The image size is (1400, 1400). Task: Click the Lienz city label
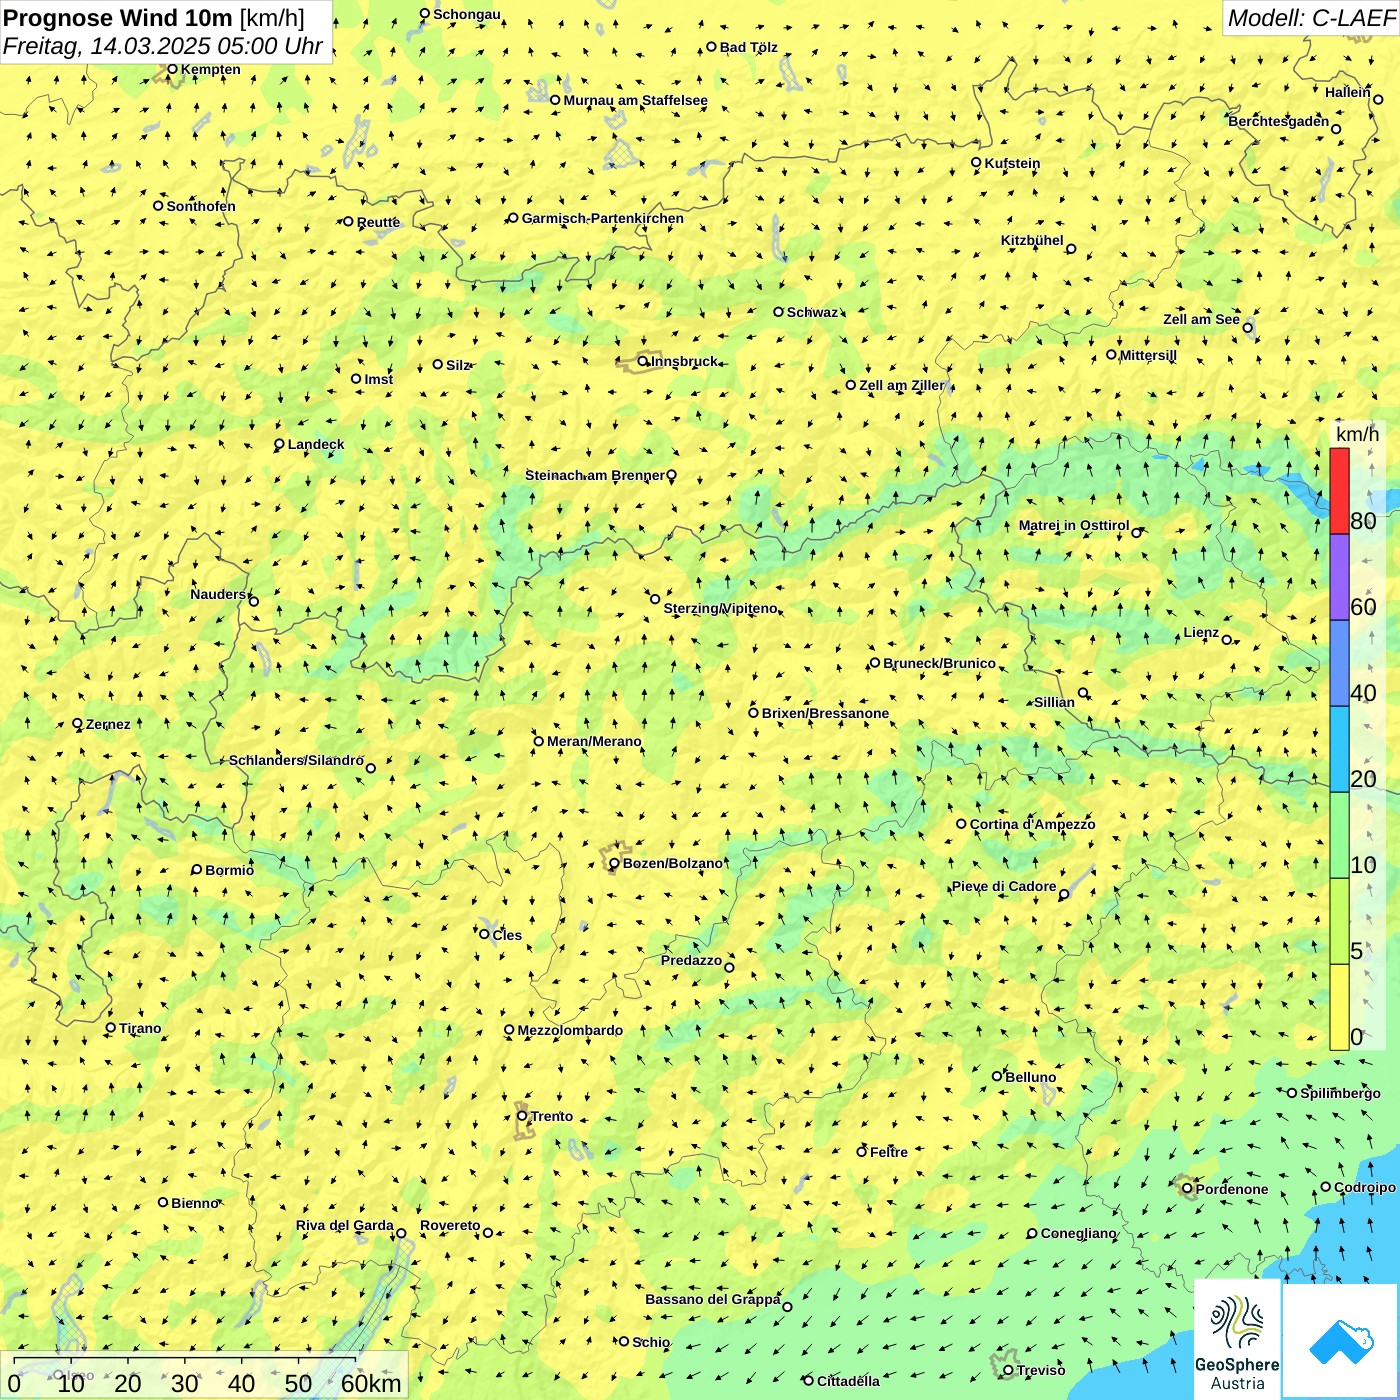(x=1201, y=633)
